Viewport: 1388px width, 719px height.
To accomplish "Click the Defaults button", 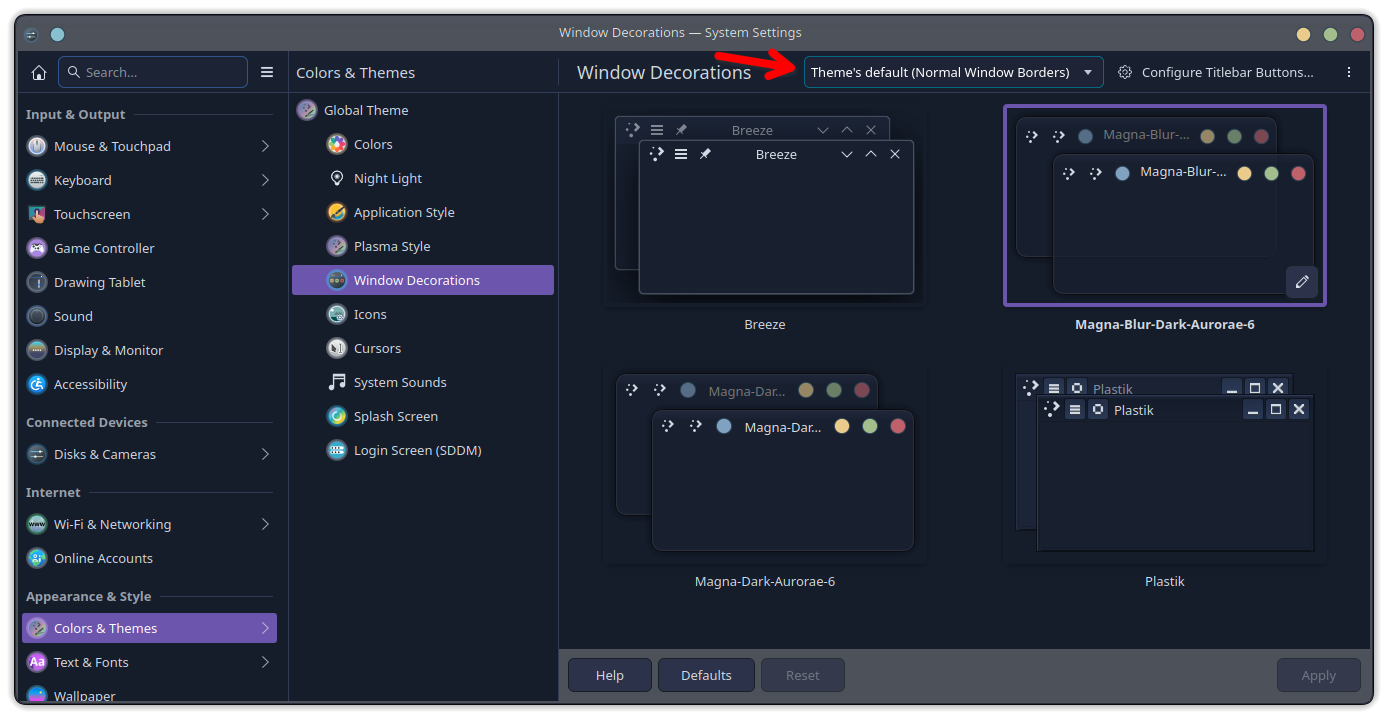I will click(706, 675).
